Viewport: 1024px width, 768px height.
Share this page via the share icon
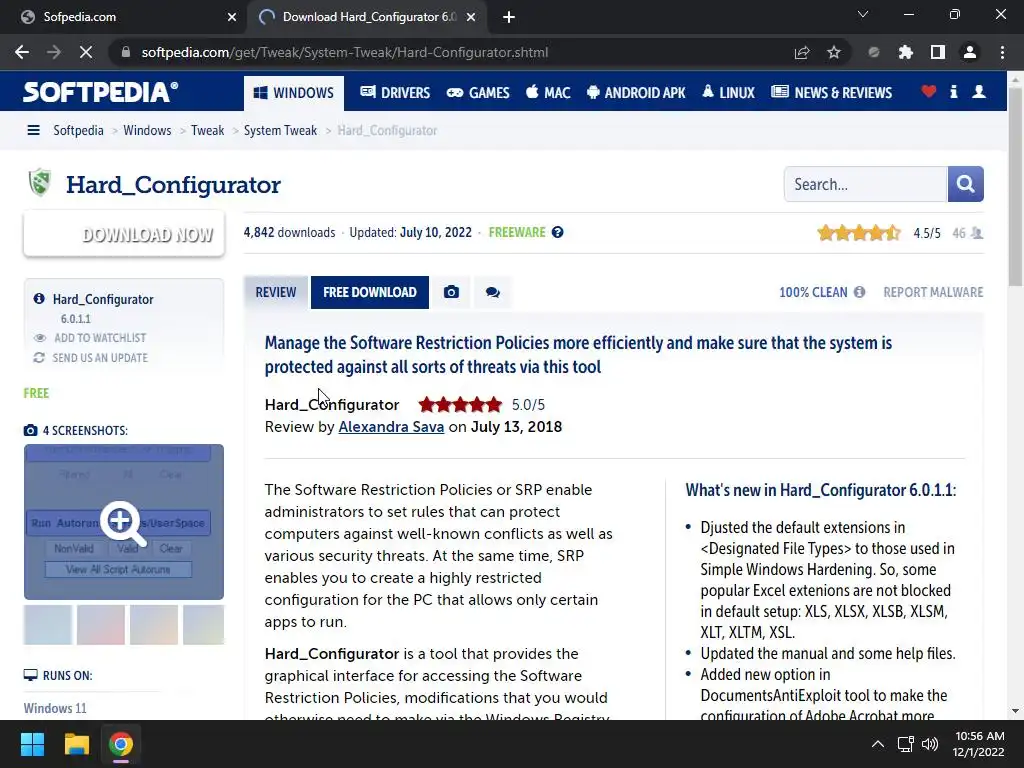click(x=802, y=52)
